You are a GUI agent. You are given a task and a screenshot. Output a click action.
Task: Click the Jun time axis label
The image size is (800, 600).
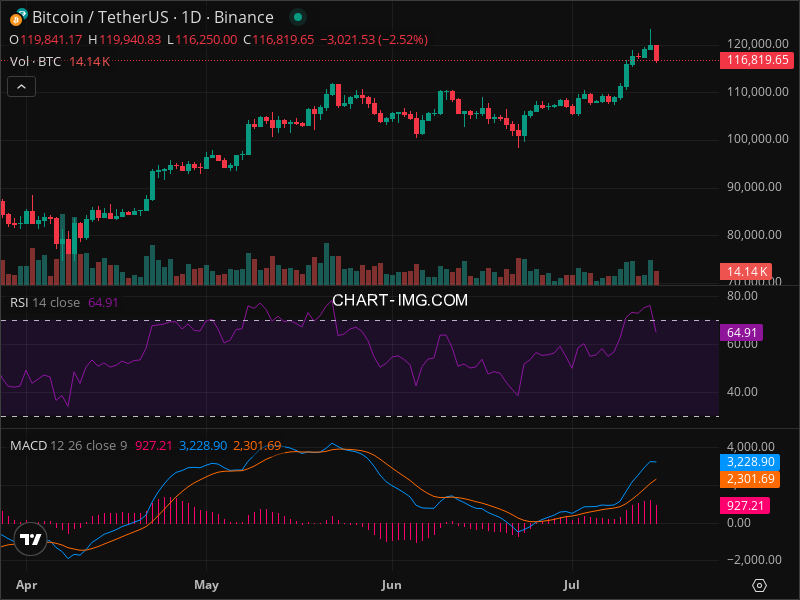[x=391, y=585]
